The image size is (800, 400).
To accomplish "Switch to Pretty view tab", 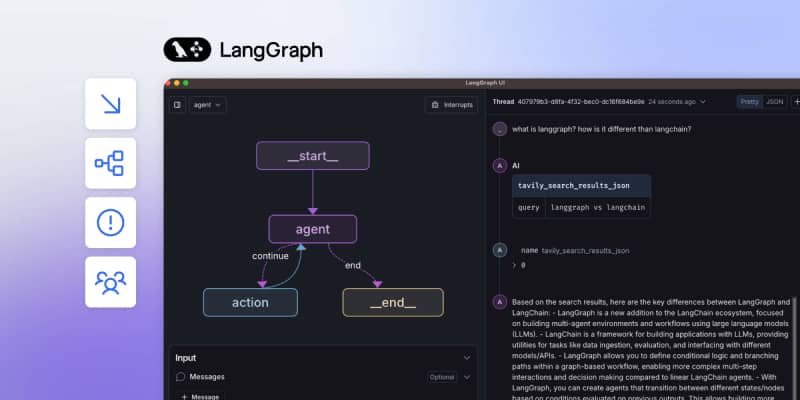I will [749, 102].
